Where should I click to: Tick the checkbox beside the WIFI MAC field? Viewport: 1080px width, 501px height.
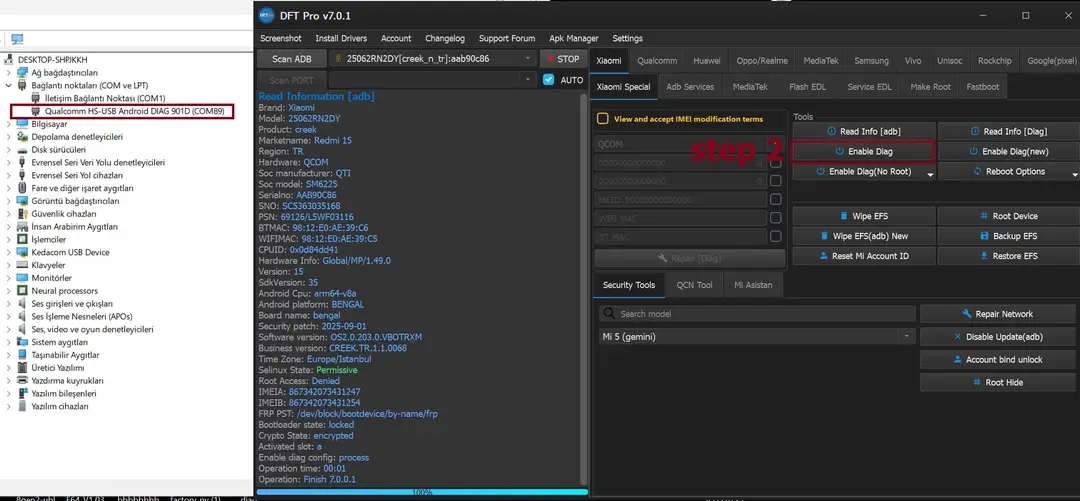[776, 218]
